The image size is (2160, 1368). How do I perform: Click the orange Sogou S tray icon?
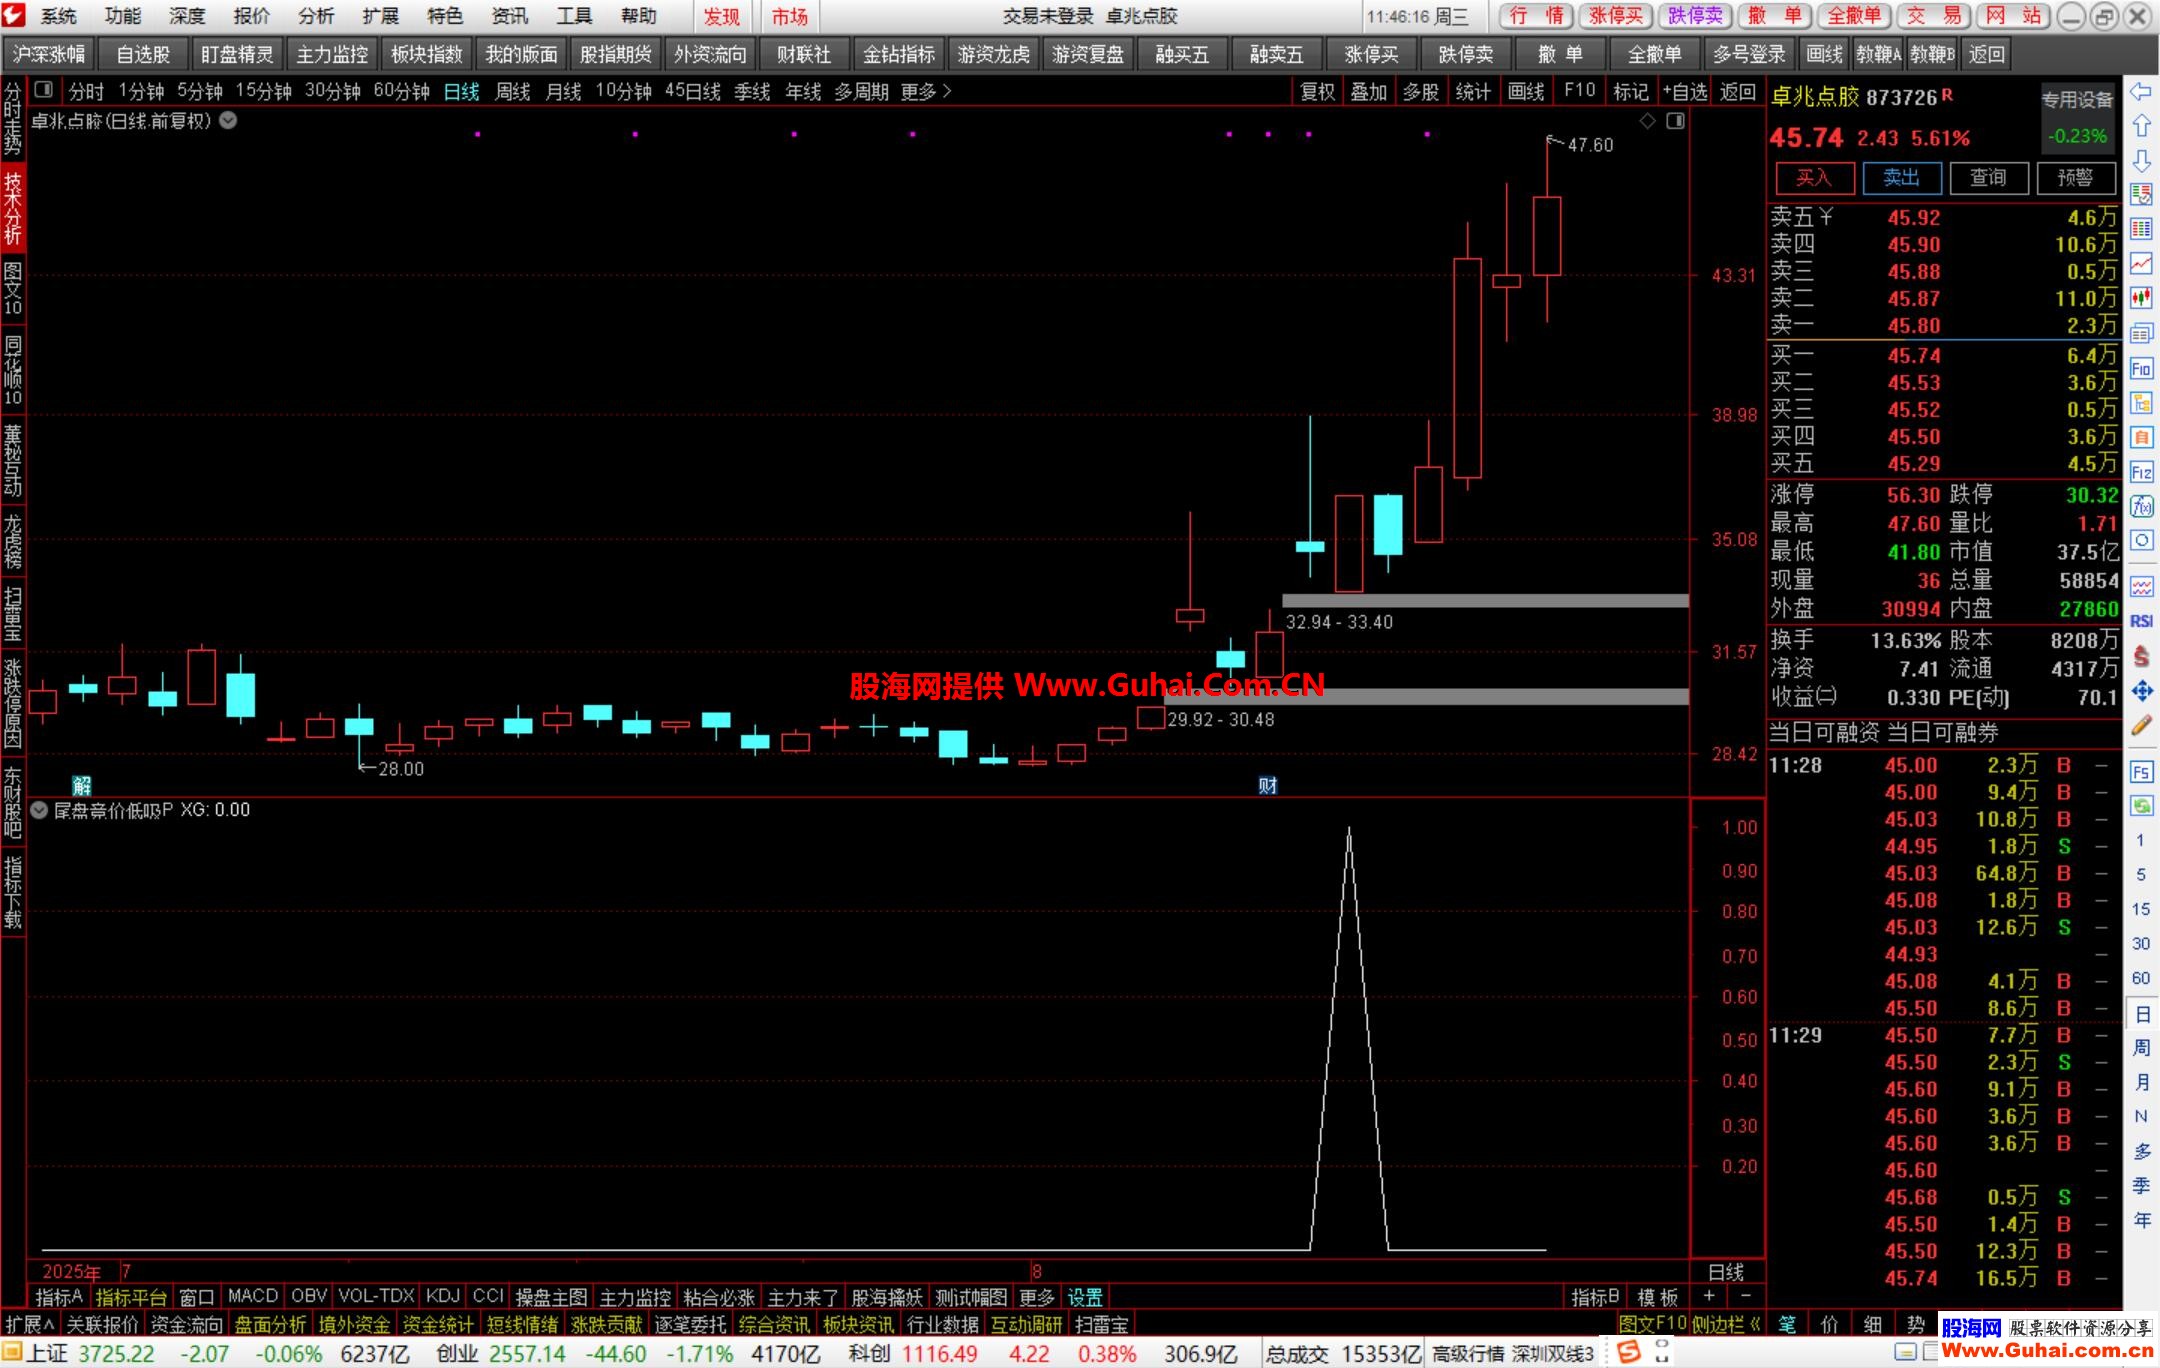(1629, 1352)
